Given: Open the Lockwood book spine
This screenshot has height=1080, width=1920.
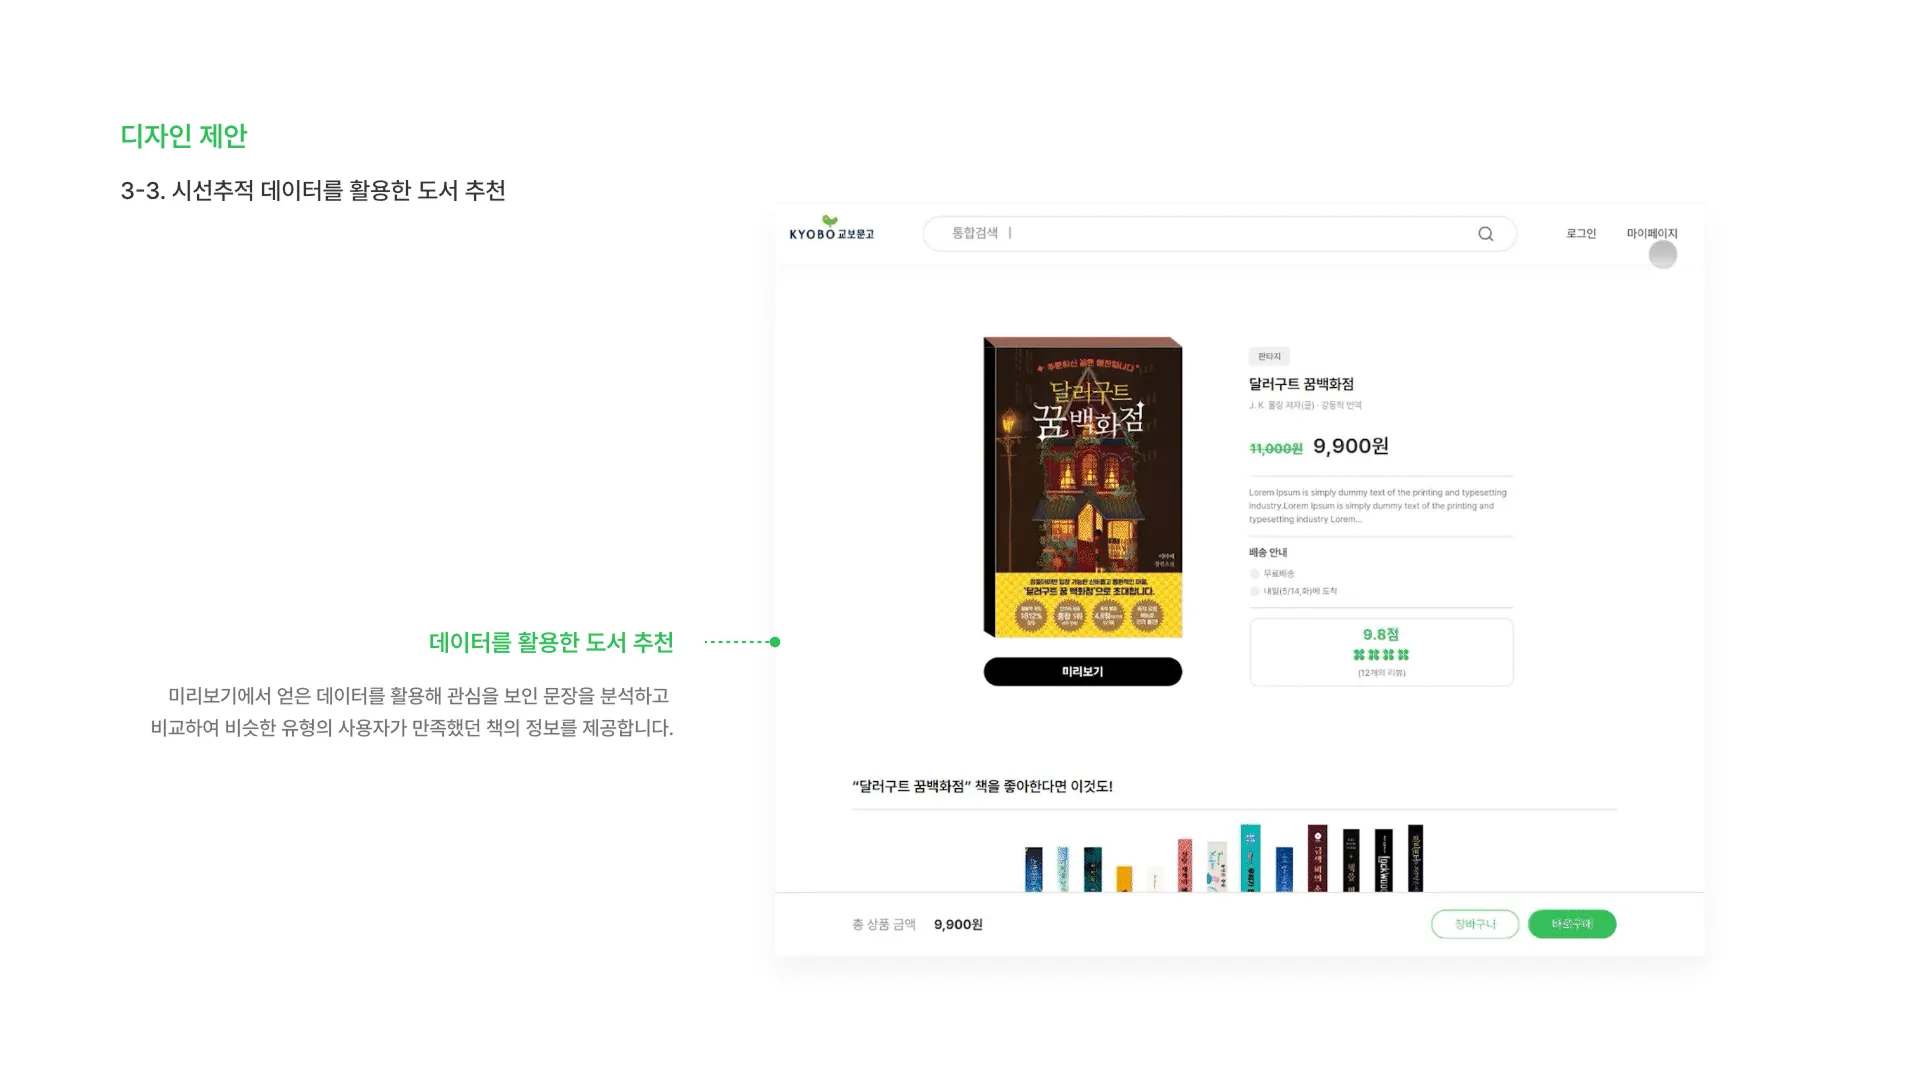Looking at the screenshot, I should coord(1383,860).
